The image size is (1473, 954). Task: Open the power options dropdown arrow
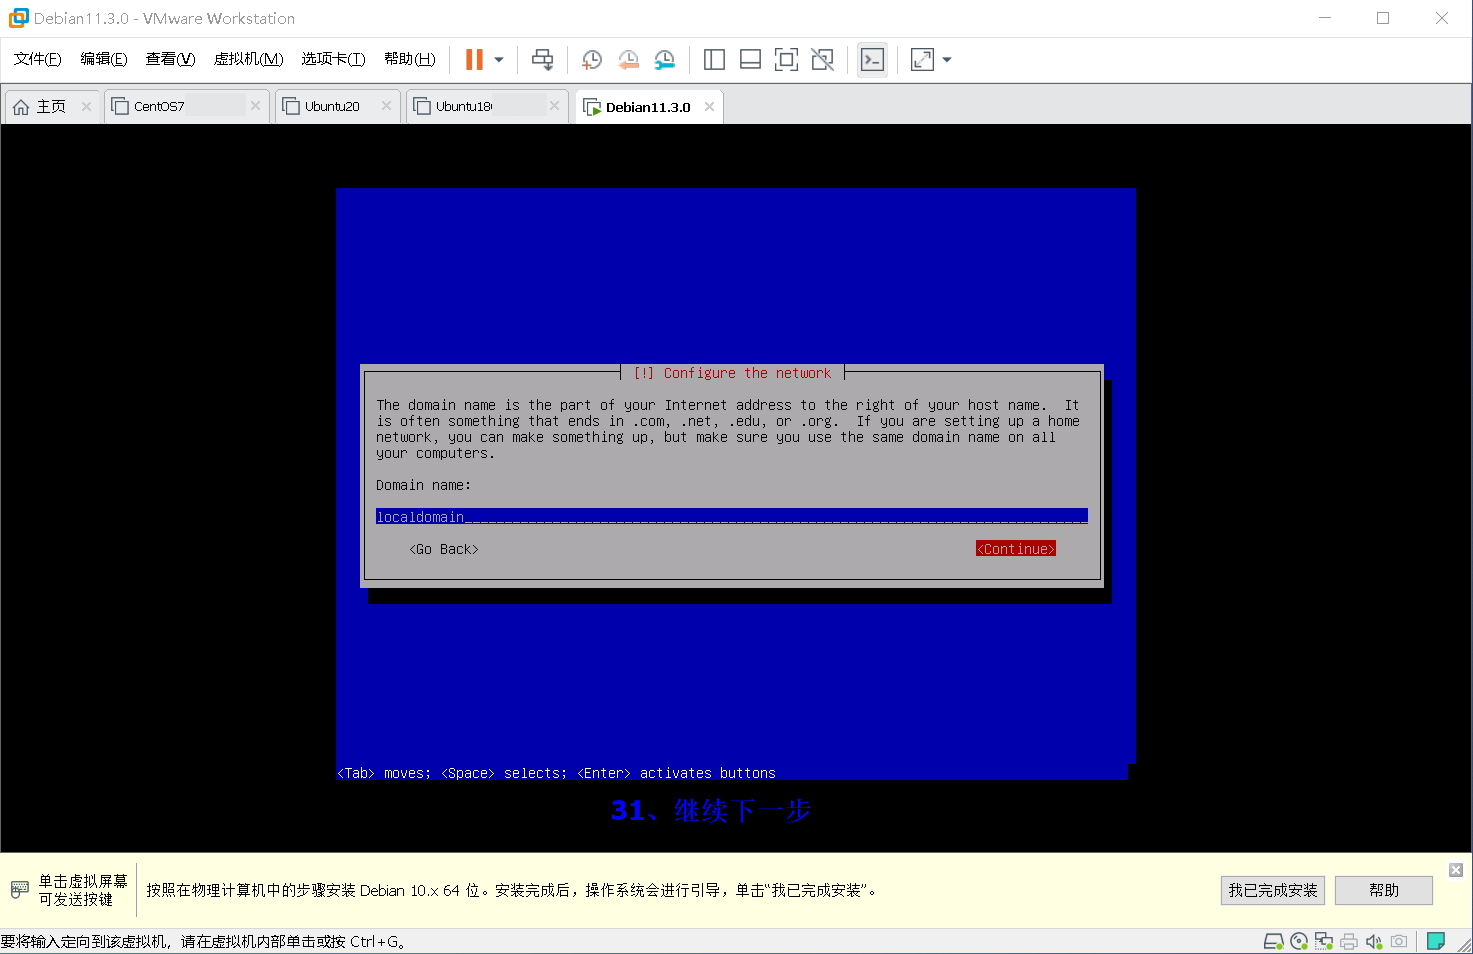[499, 60]
